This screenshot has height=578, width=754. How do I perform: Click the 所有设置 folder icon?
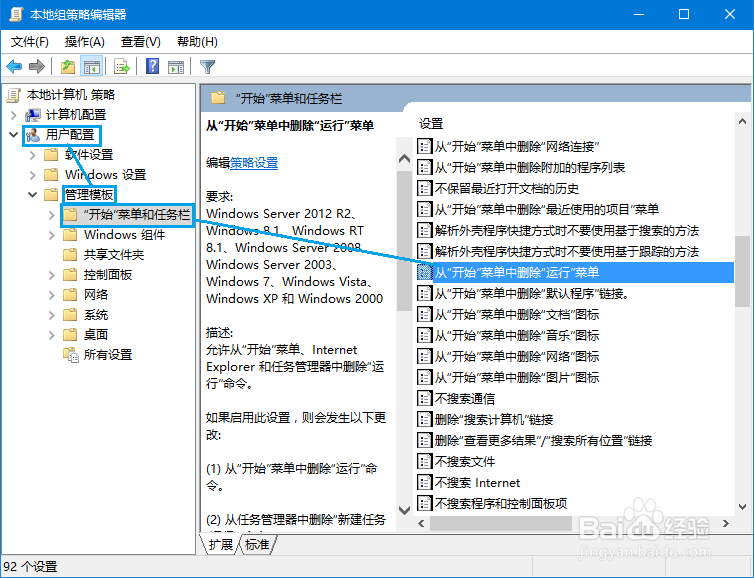point(71,355)
